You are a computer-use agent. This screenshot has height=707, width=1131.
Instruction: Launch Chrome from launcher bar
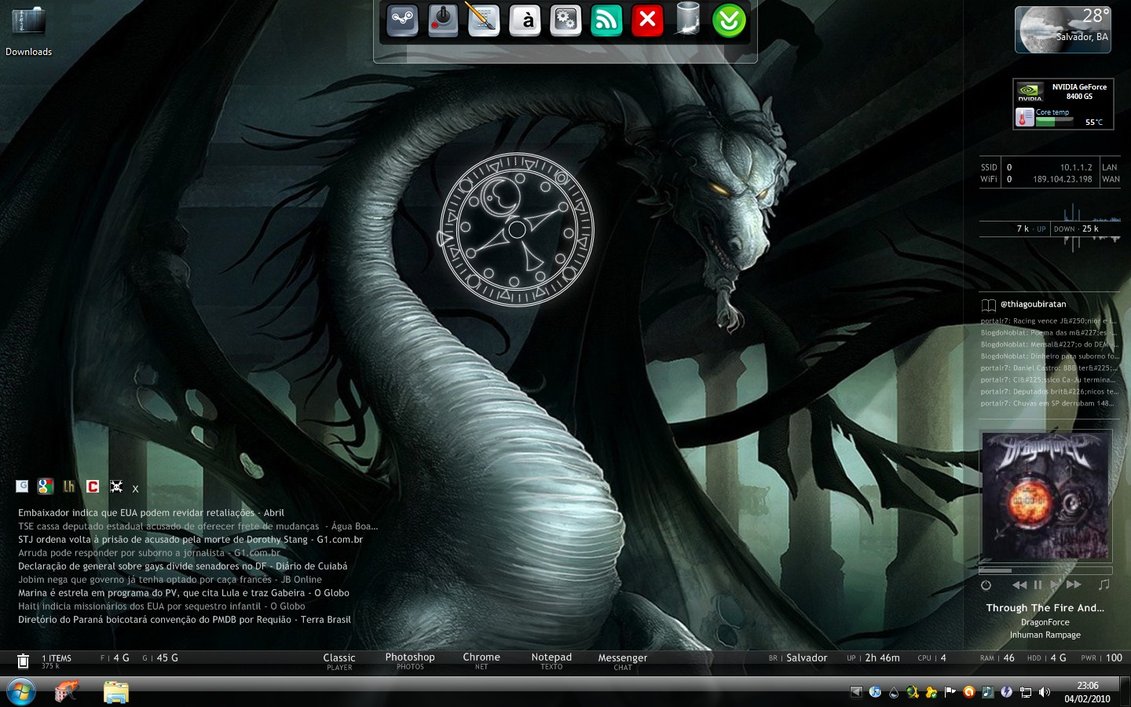coord(481,661)
